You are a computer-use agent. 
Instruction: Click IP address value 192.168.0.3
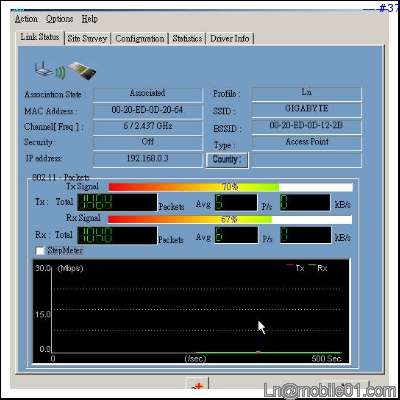[x=148, y=160]
